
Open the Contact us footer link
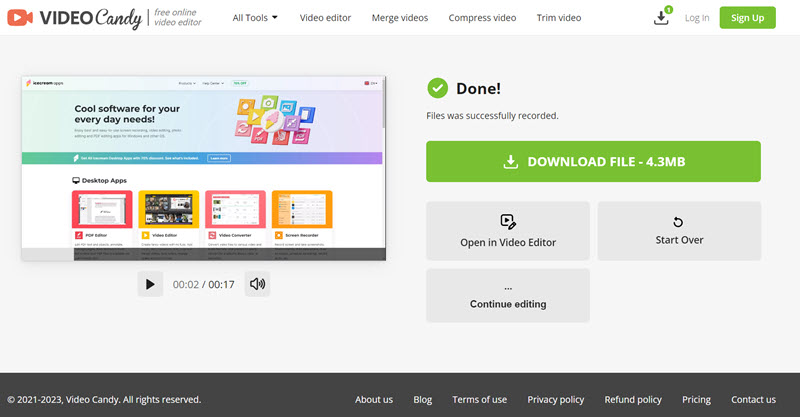[x=753, y=400]
